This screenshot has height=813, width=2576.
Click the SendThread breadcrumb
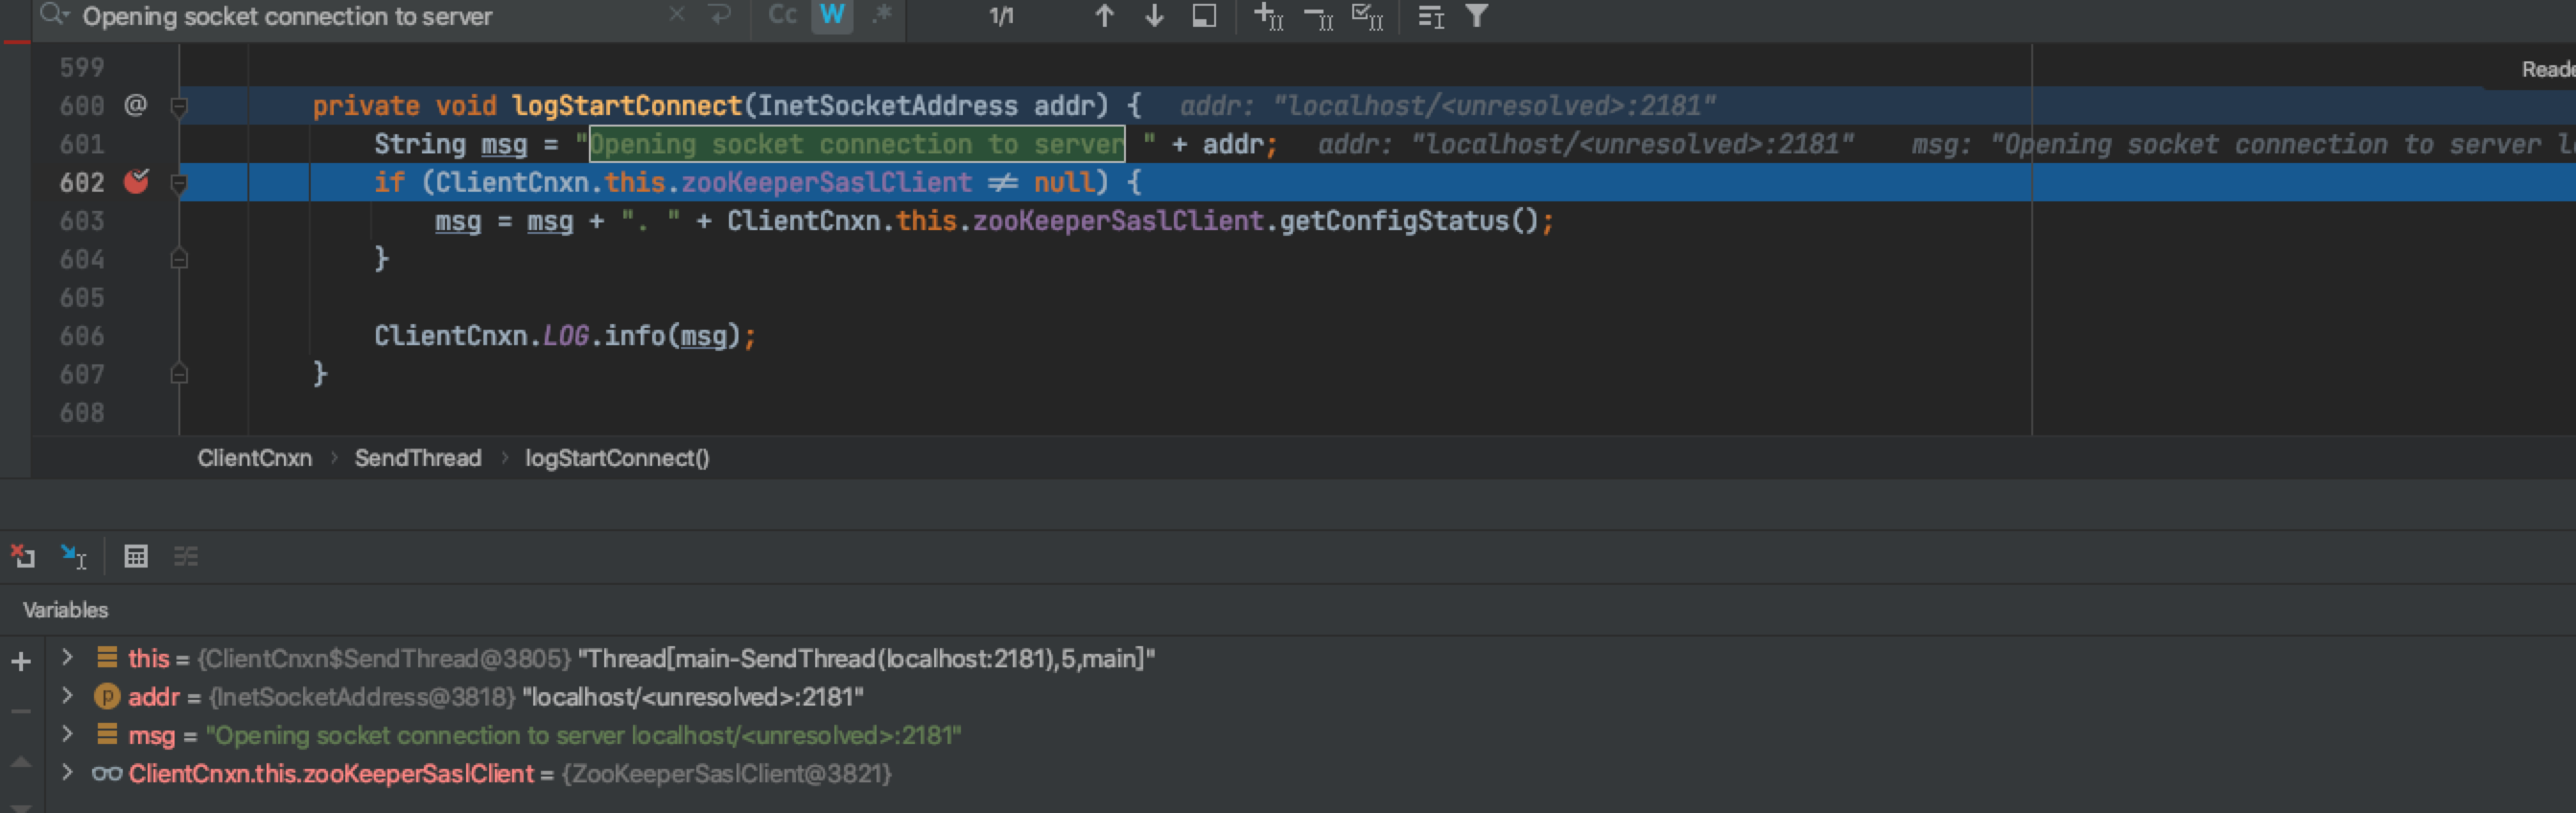pos(417,458)
